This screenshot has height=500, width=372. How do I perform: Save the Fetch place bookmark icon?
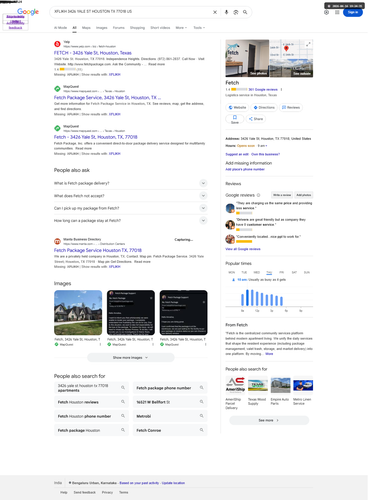click(x=235, y=119)
